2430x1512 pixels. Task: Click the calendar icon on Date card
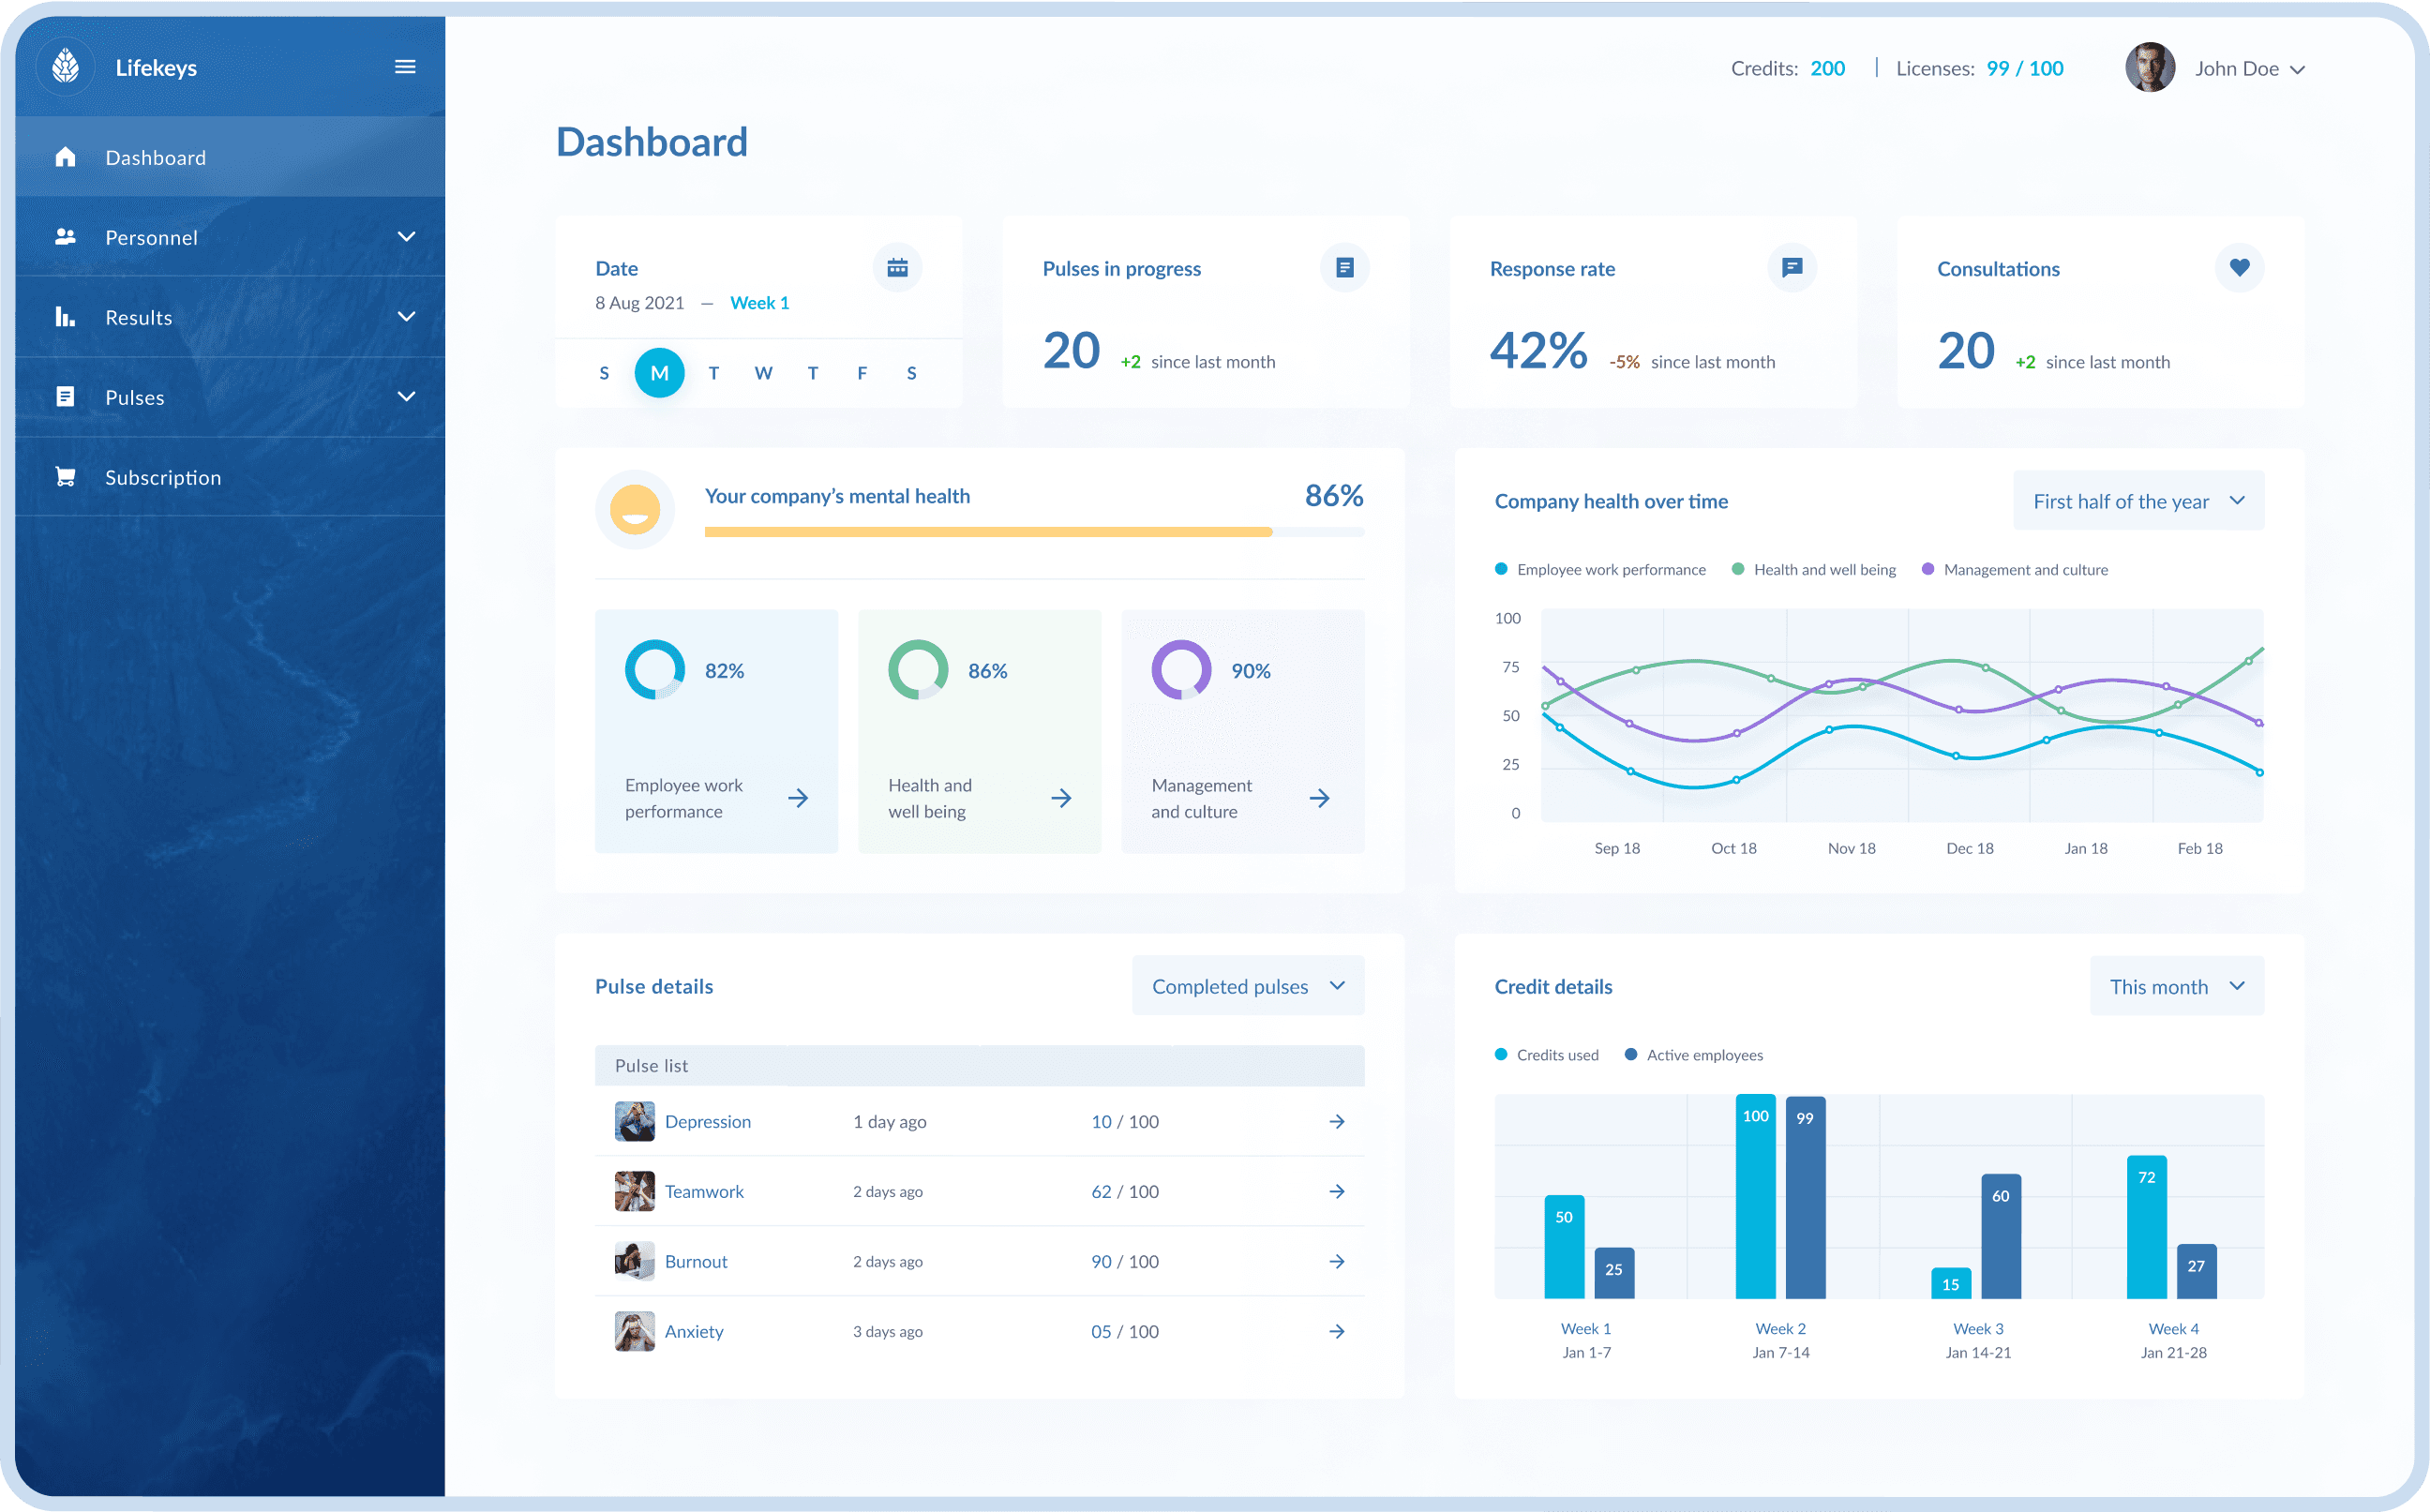pyautogui.click(x=897, y=268)
